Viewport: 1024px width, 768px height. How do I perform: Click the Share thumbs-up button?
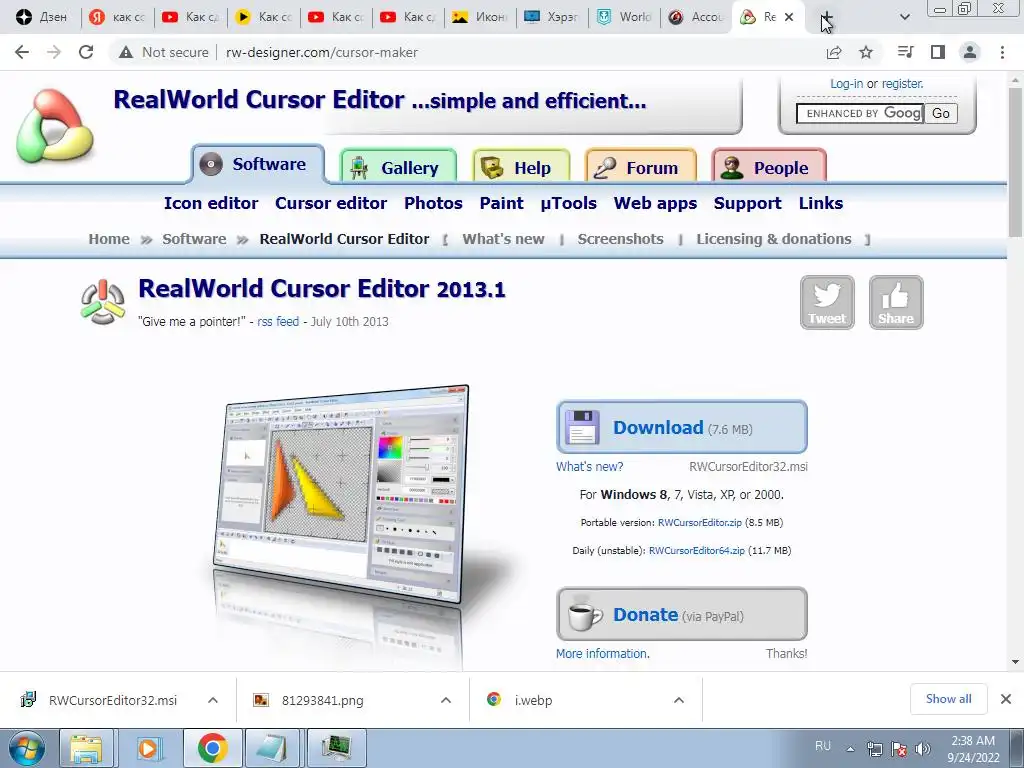click(x=896, y=302)
